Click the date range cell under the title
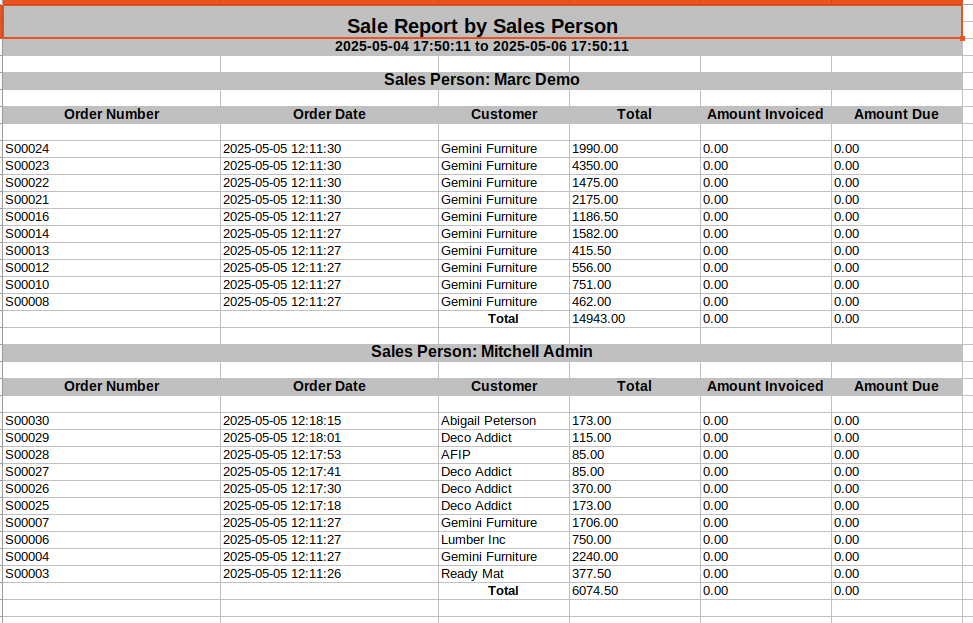 (x=482, y=47)
